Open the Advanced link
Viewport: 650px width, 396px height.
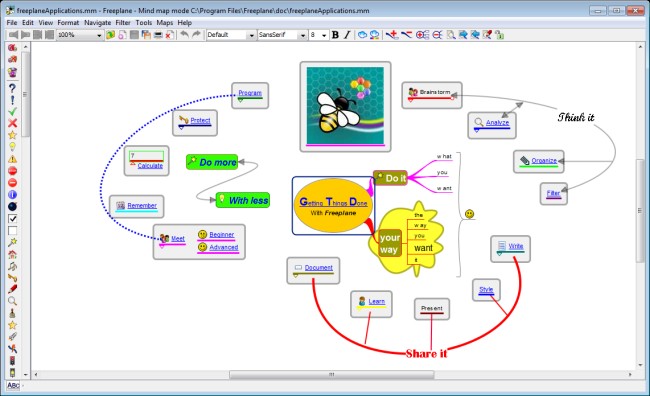click(x=223, y=247)
